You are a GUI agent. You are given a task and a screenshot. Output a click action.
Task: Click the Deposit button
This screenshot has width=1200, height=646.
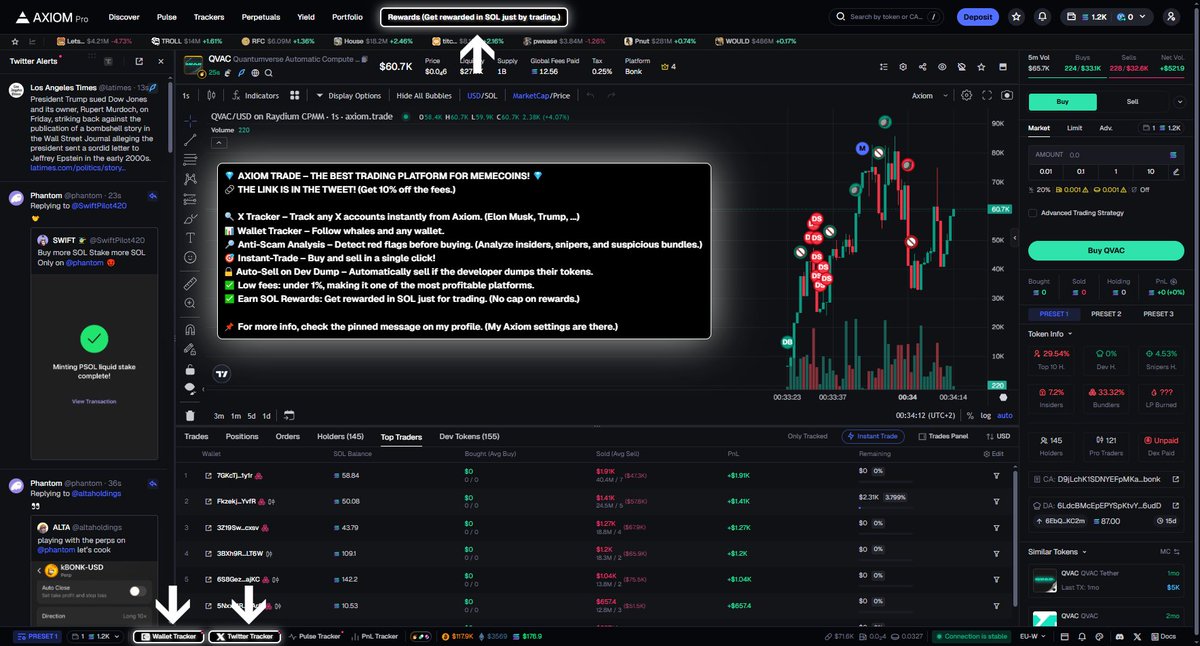coord(977,17)
